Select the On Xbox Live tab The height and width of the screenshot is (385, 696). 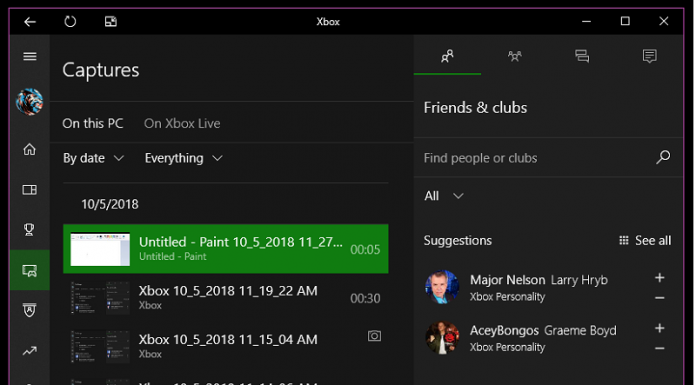(x=182, y=123)
